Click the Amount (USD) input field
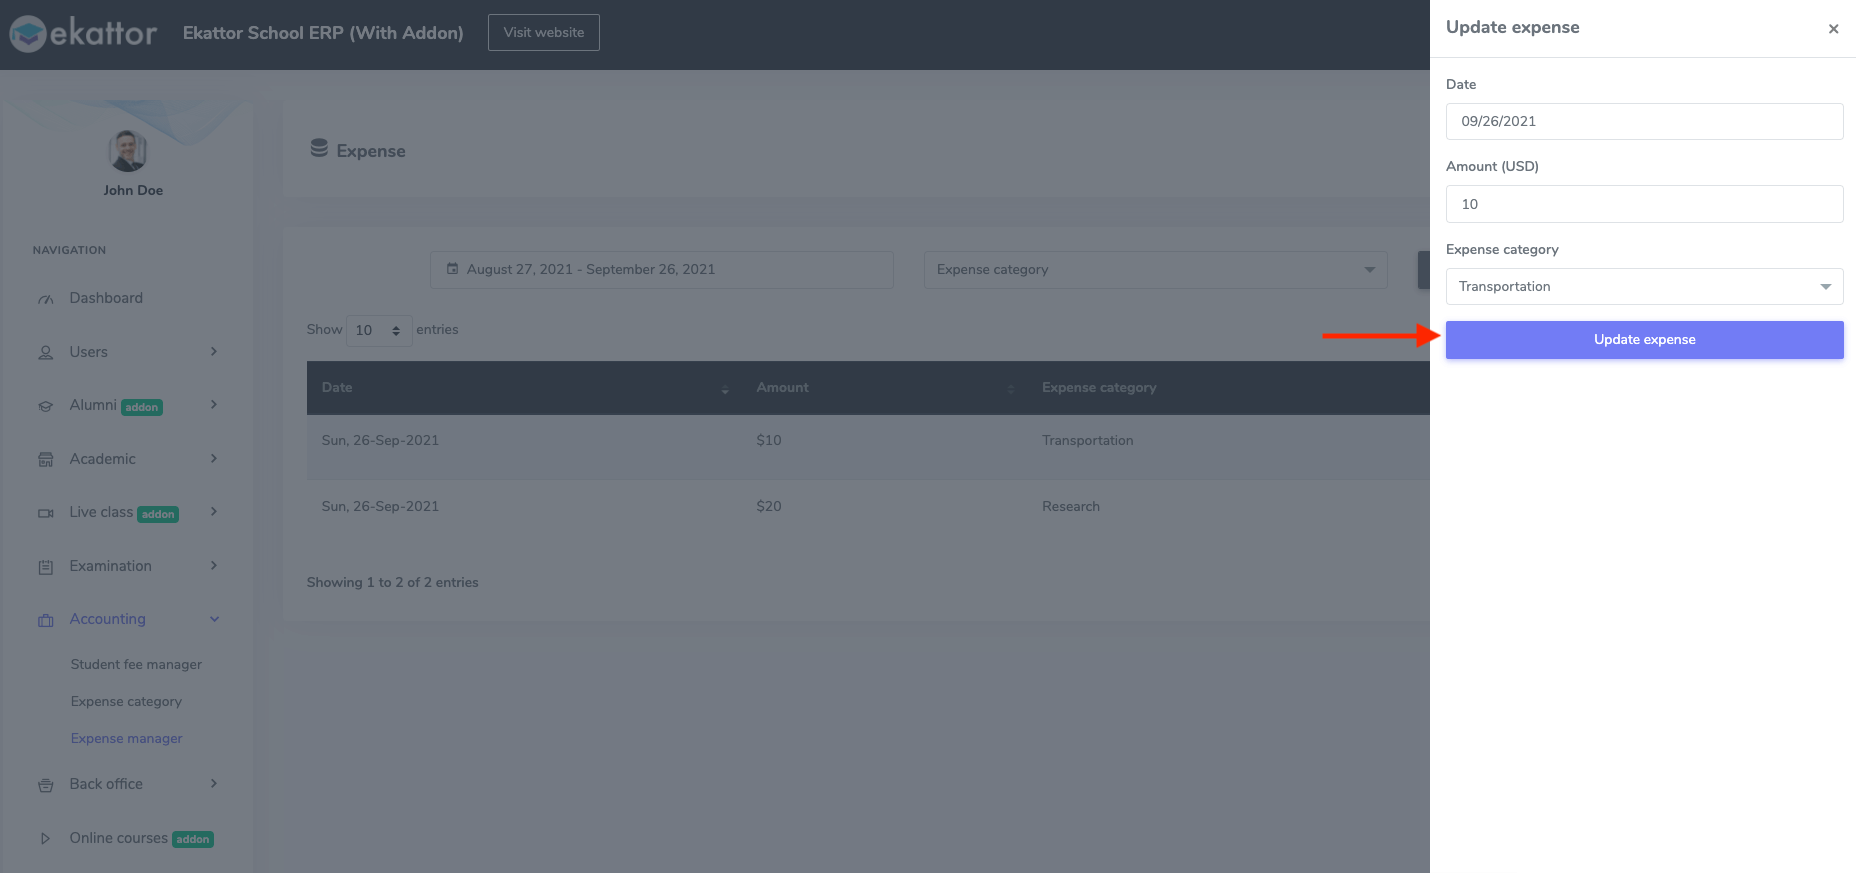This screenshot has width=1856, height=873. (x=1644, y=204)
